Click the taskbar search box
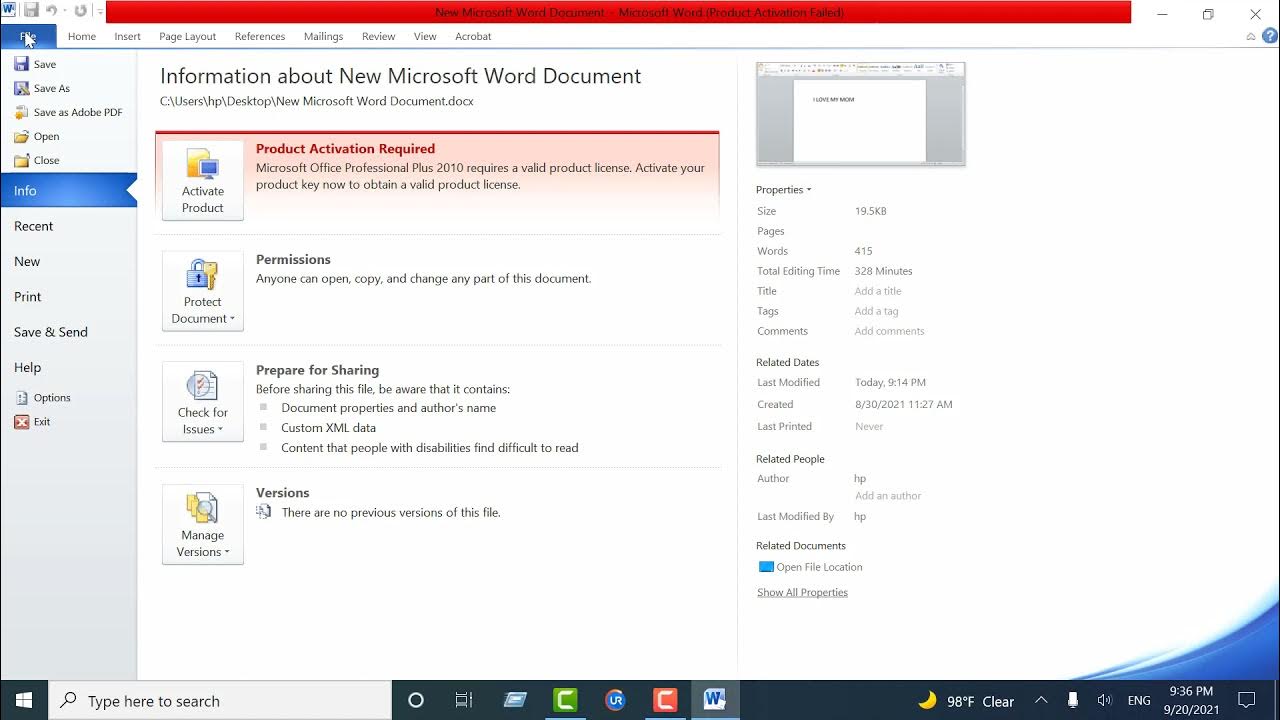Image resolution: width=1280 pixels, height=720 pixels. pyautogui.click(x=220, y=700)
